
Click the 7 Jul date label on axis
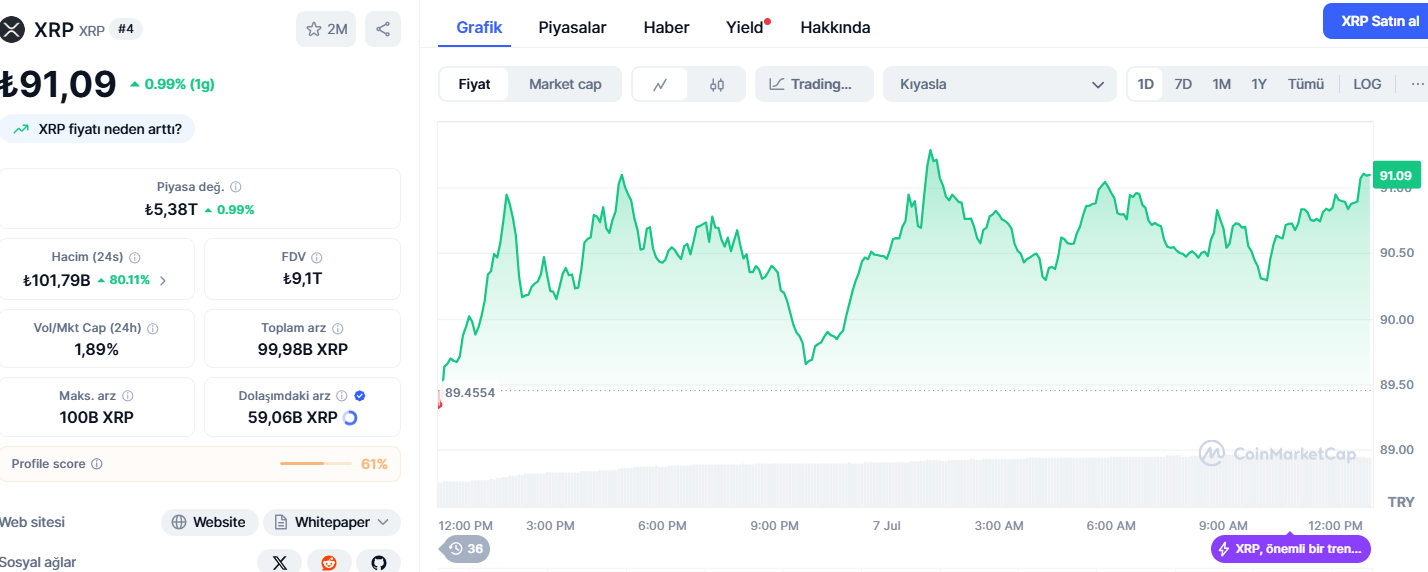coord(887,525)
